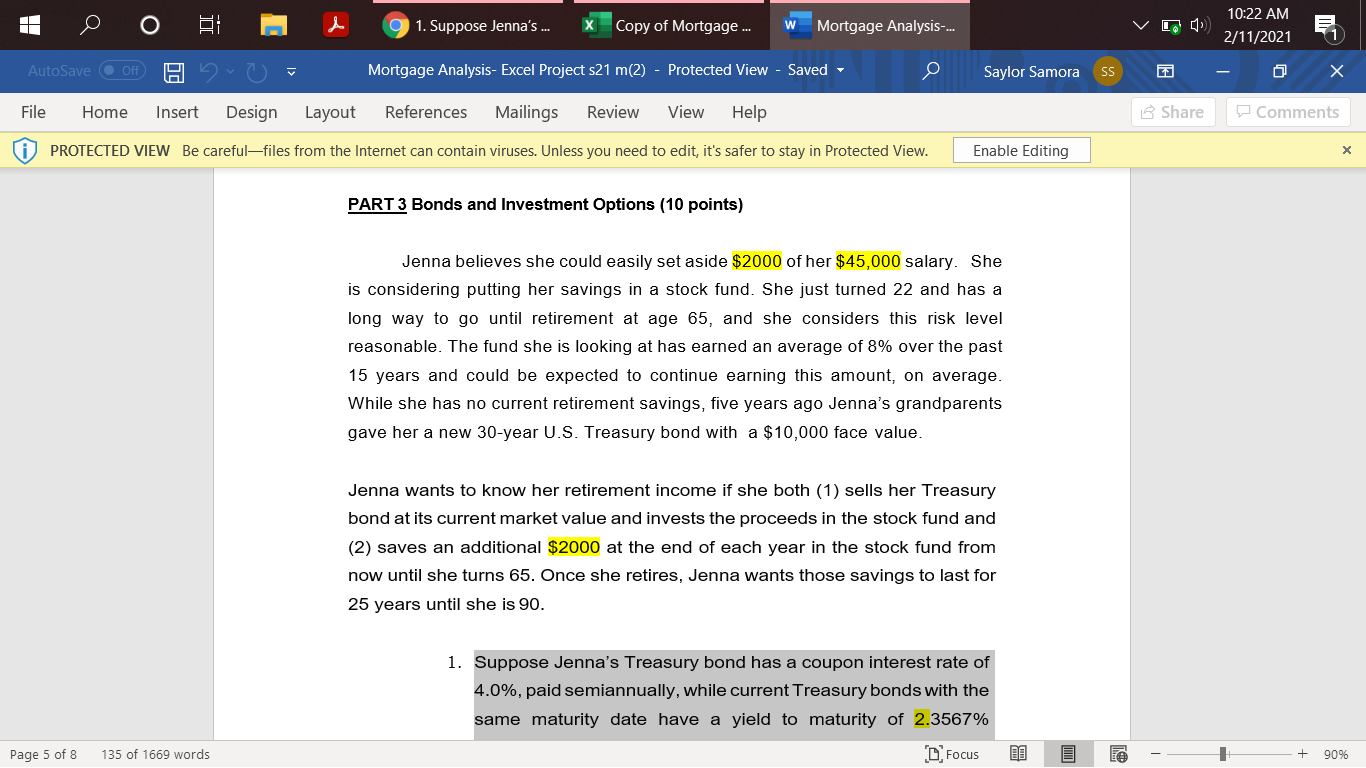This screenshot has height=768, width=1366.
Task: Open the File menu
Action: pyautogui.click(x=33, y=112)
